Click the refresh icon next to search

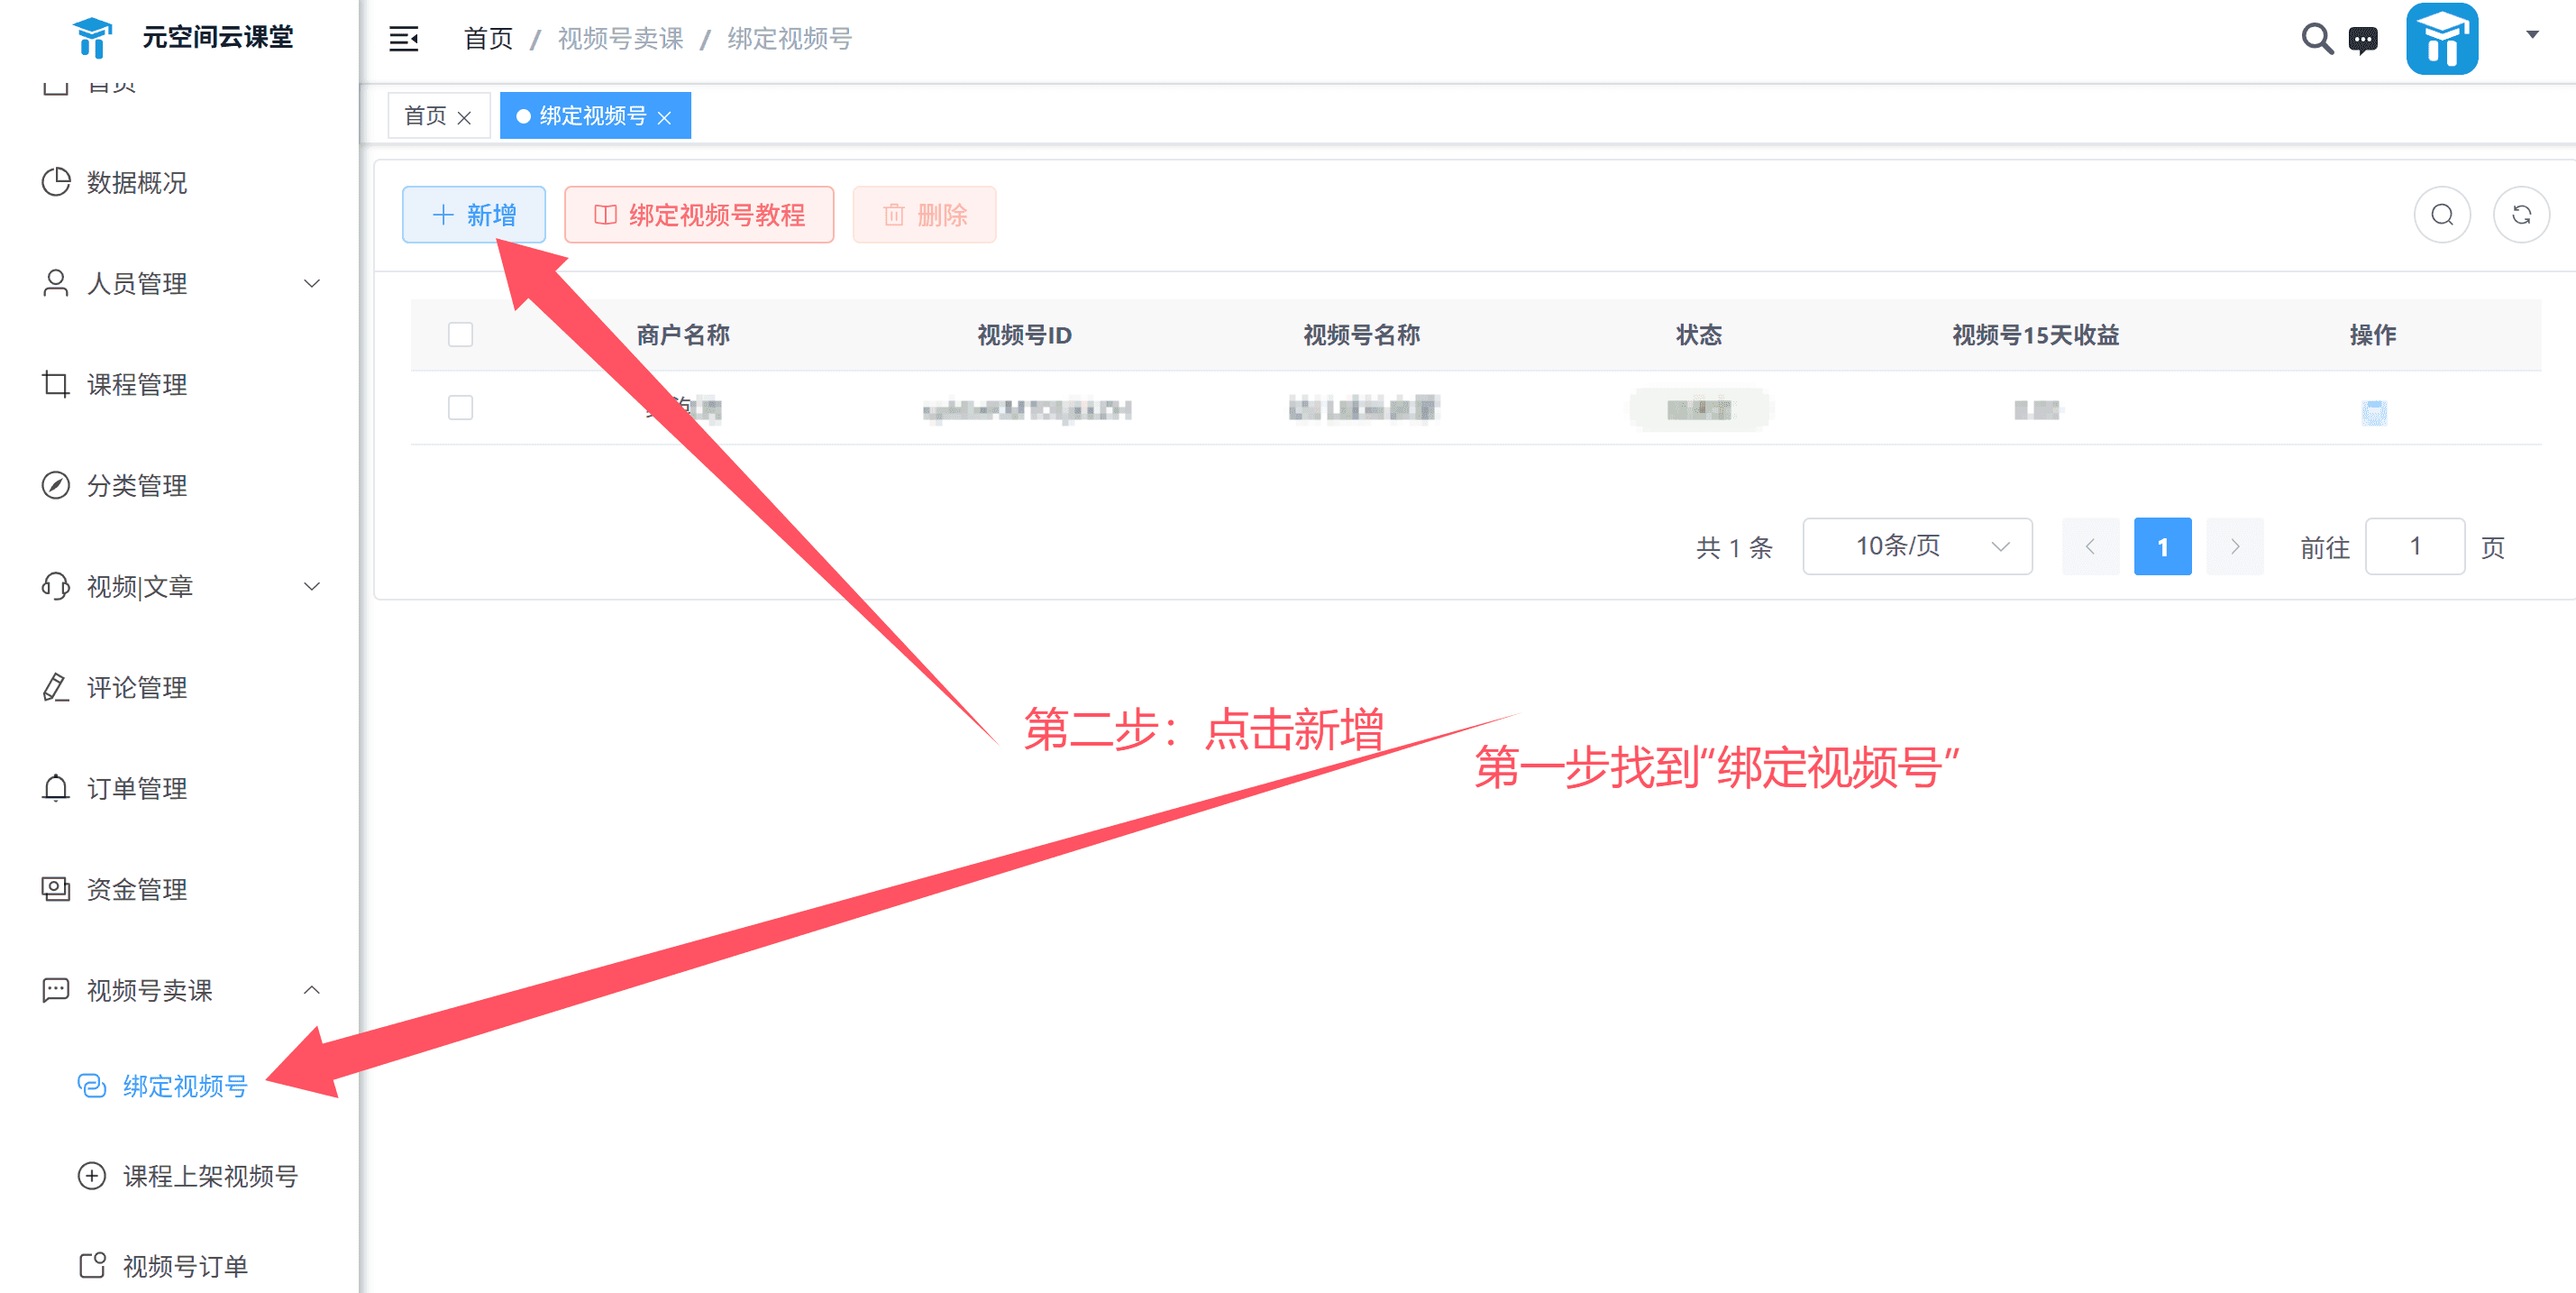[2522, 214]
